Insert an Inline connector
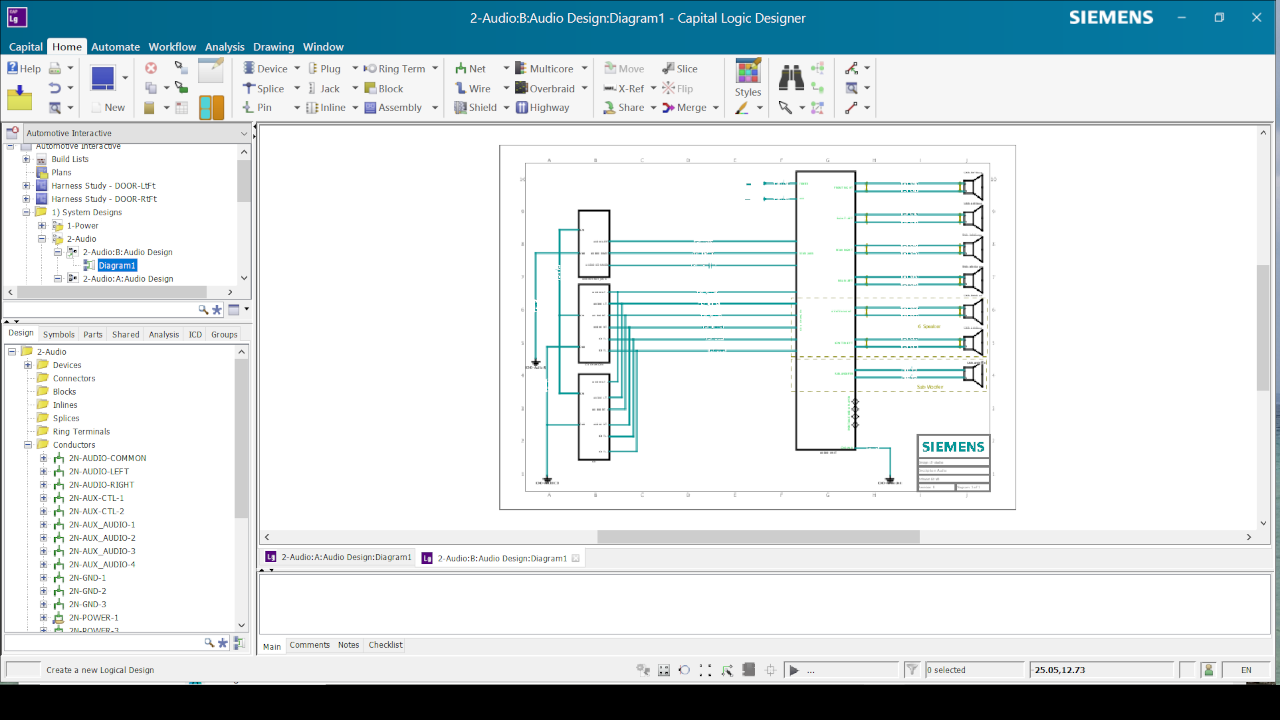The height and width of the screenshot is (720, 1280). 326,107
